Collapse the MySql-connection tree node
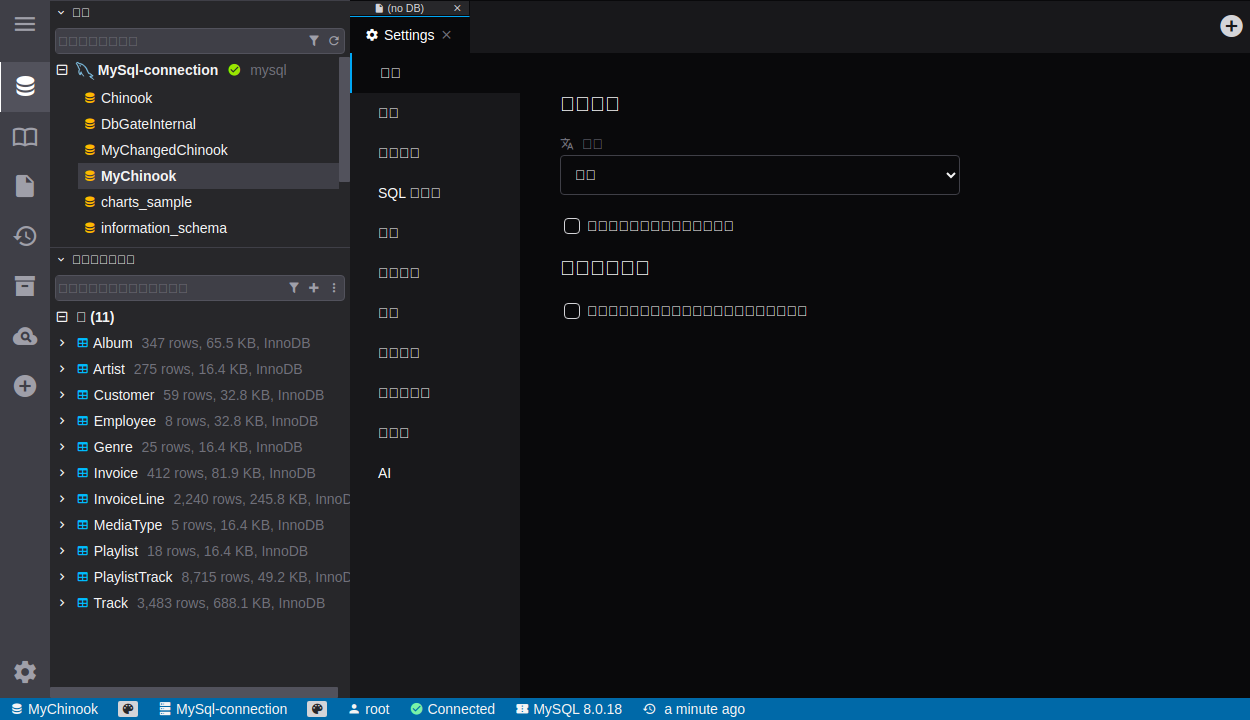Screen dimensions: 1250x720 pyautogui.click(x=62, y=70)
